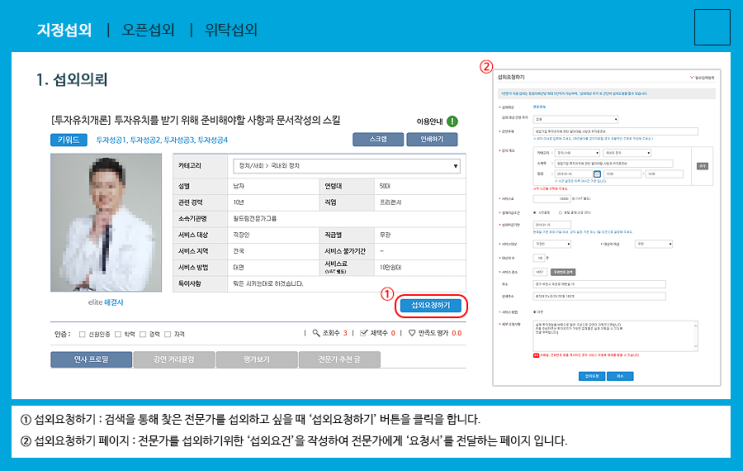The height and width of the screenshot is (471, 743).
Task: Click the magnifier icon beside 조회수
Action: 316,333
